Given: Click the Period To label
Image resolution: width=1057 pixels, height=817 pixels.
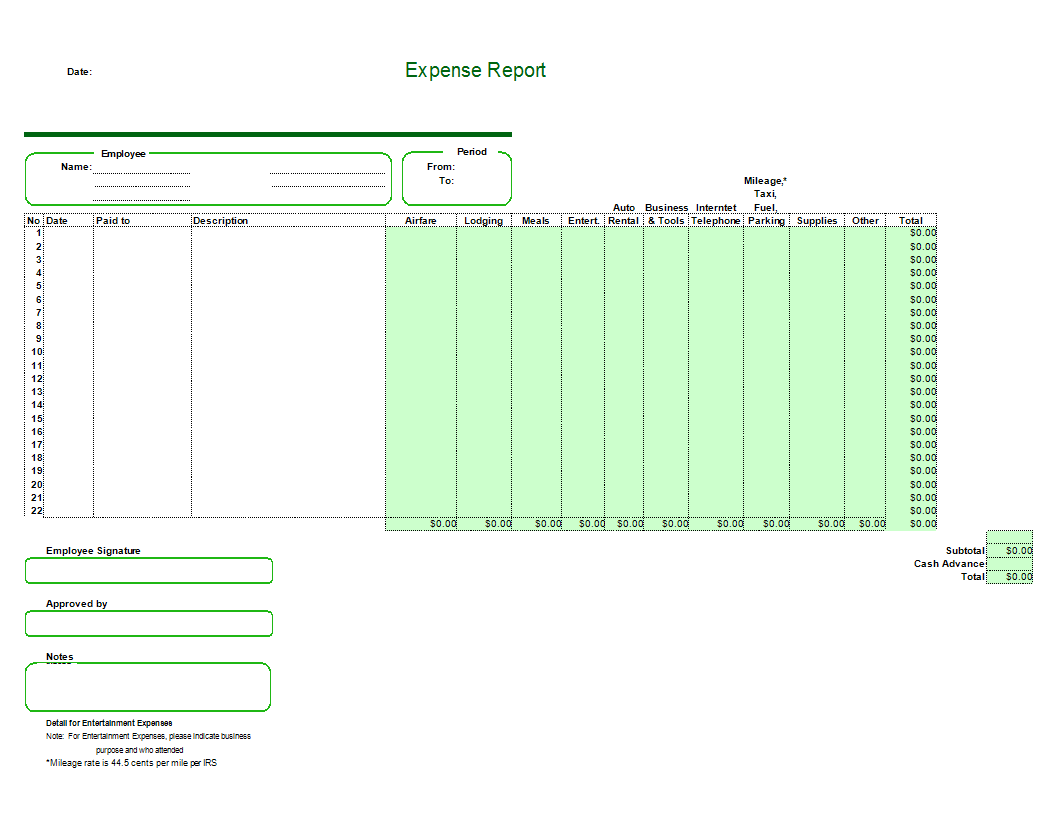Looking at the screenshot, I should point(446,181).
